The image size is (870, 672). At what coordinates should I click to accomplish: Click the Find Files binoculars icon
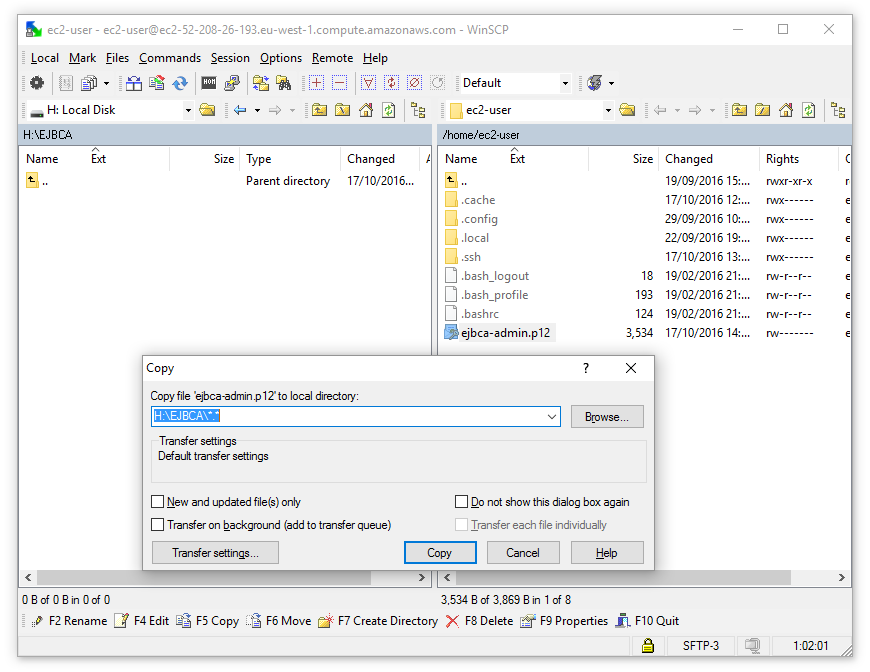(284, 83)
